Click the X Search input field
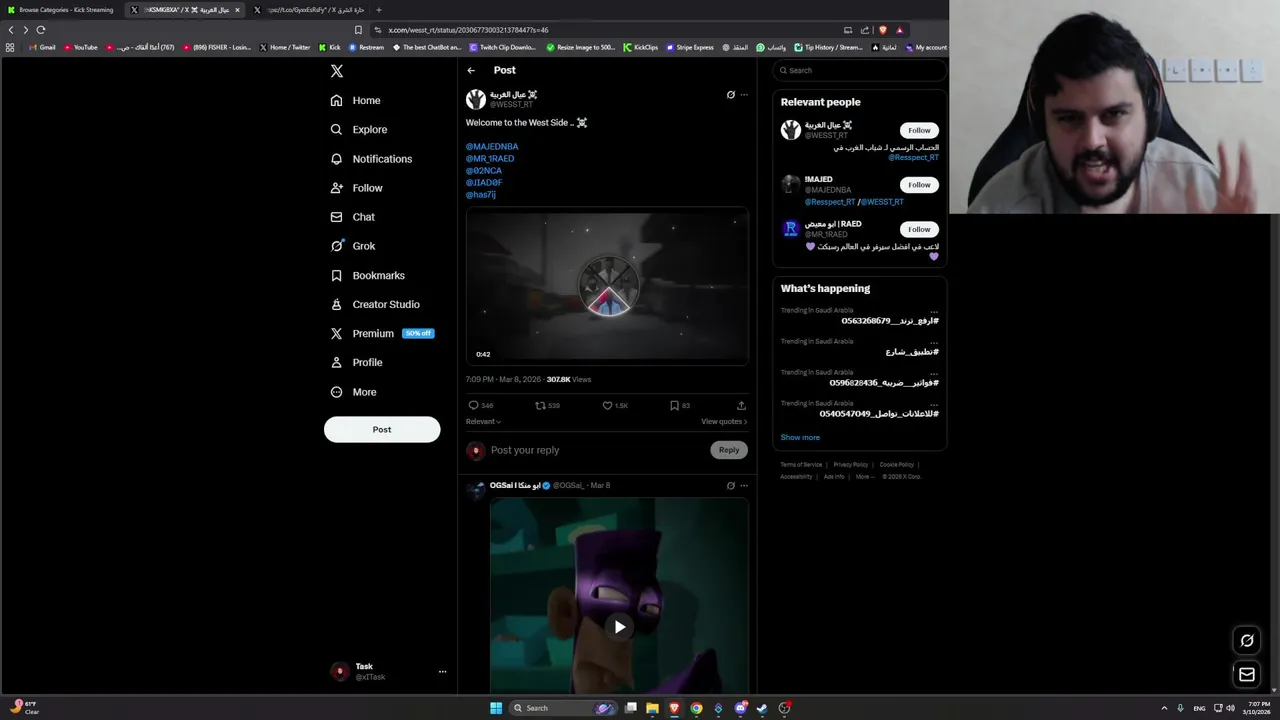1280x720 pixels. [860, 71]
